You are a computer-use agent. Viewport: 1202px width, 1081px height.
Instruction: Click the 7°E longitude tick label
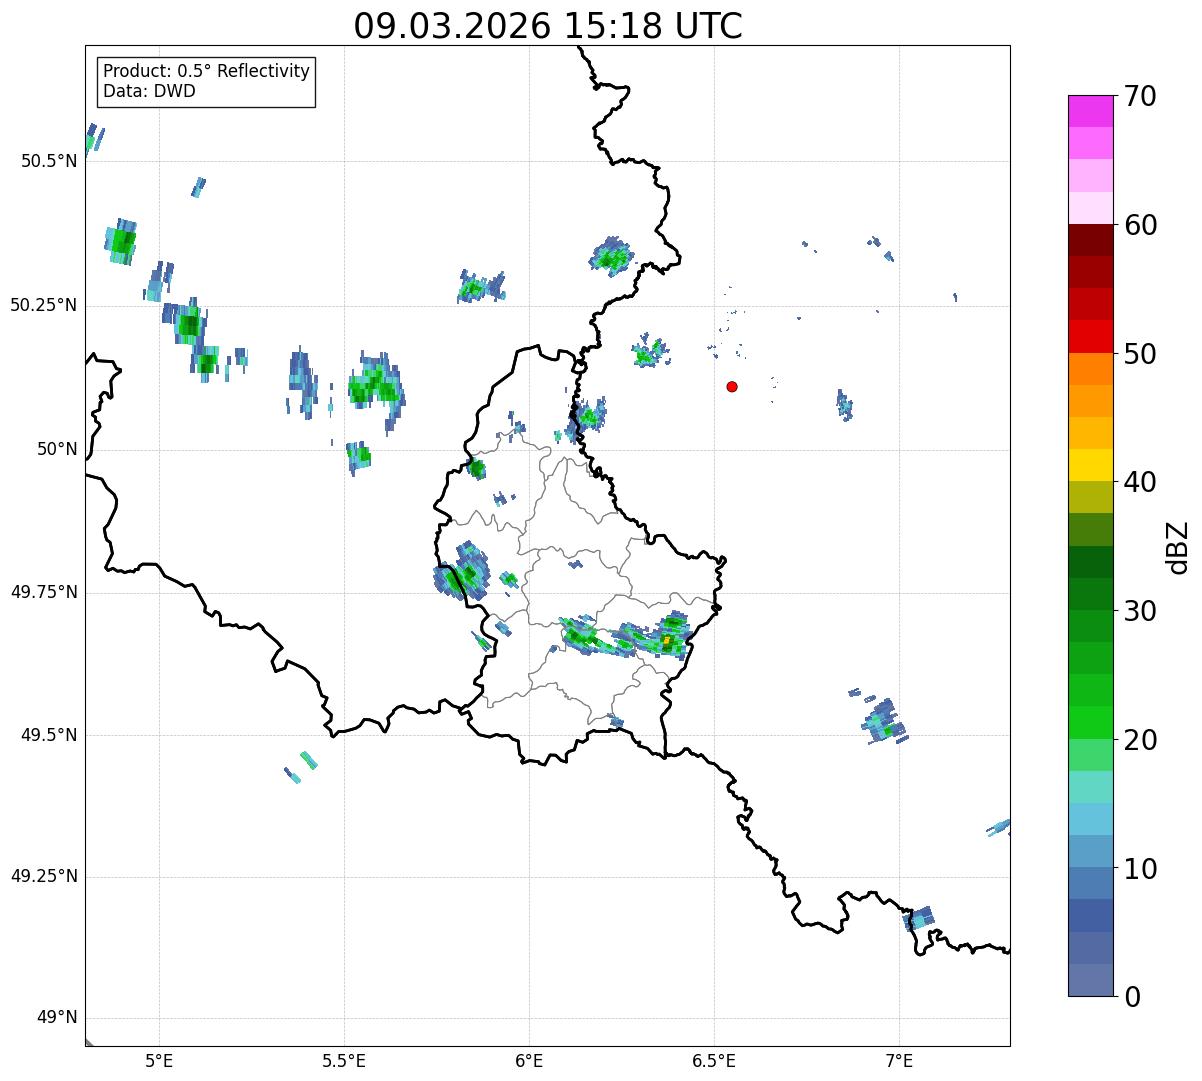tap(899, 1060)
